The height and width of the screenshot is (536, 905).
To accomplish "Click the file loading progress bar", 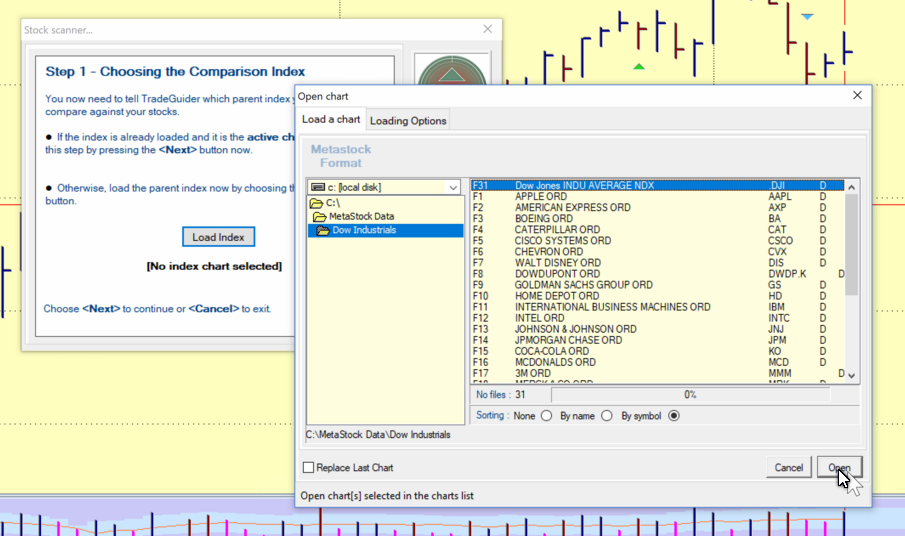I will (691, 395).
